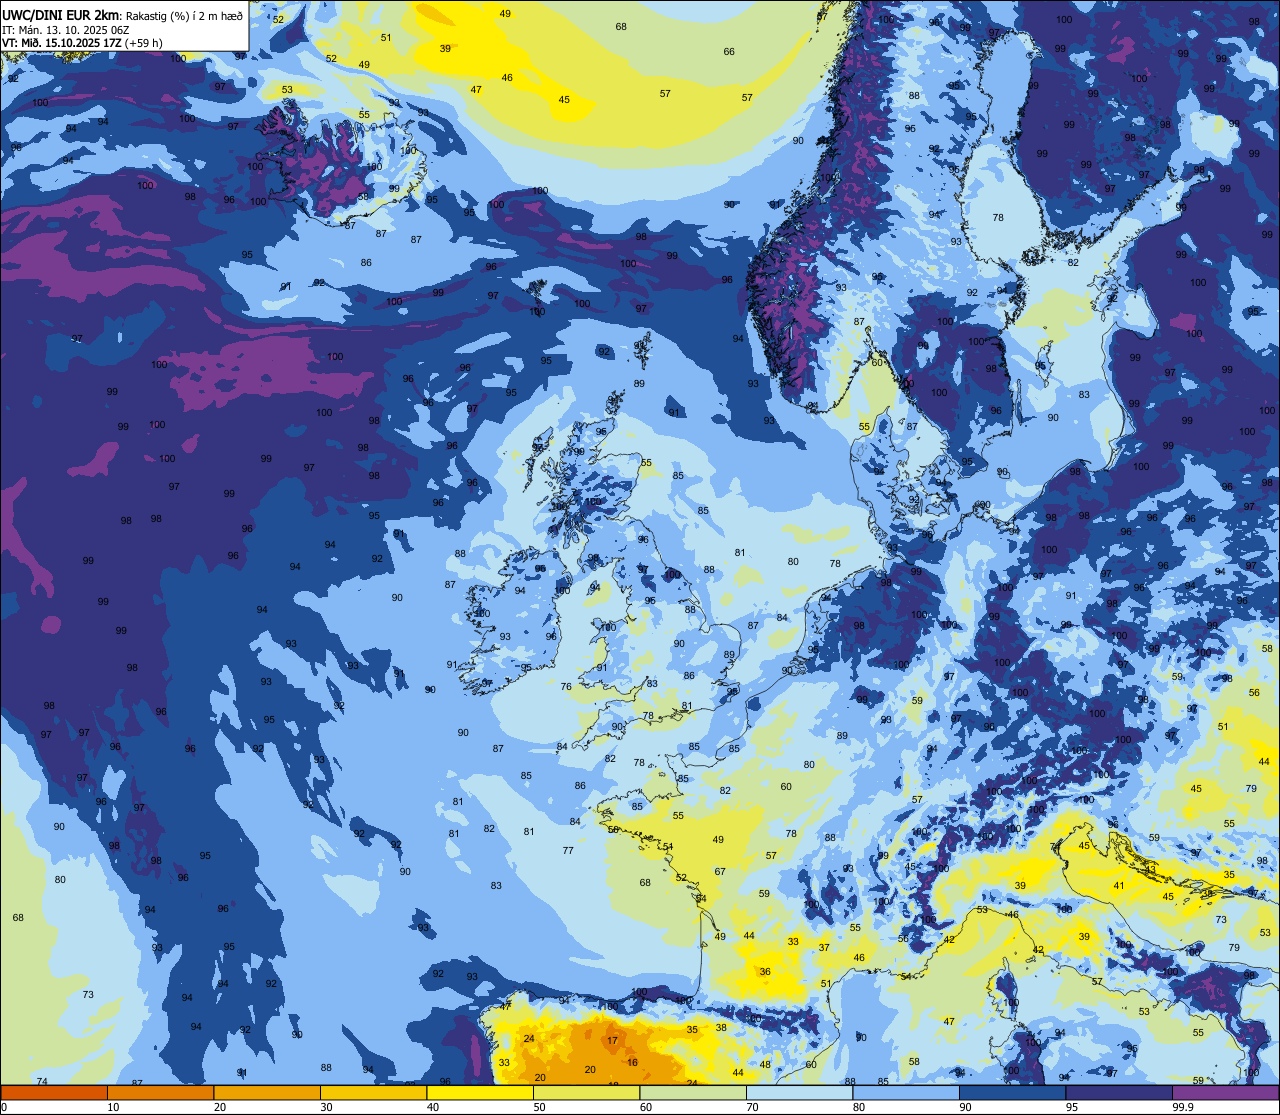Select the 50–60 yellow-green legend swatch
1280x1115 pixels.
(x=586, y=1092)
